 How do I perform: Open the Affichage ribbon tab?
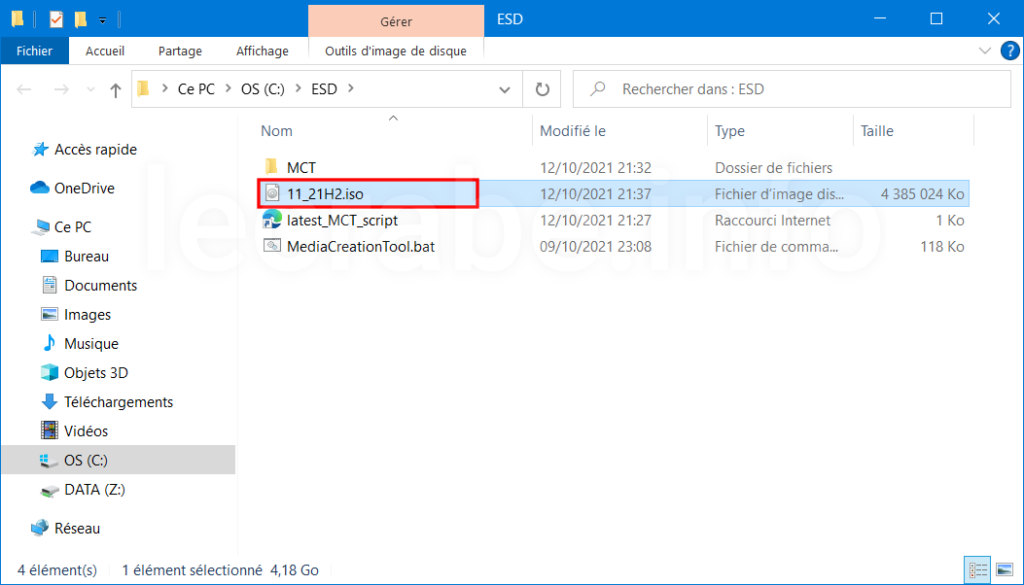tap(263, 51)
